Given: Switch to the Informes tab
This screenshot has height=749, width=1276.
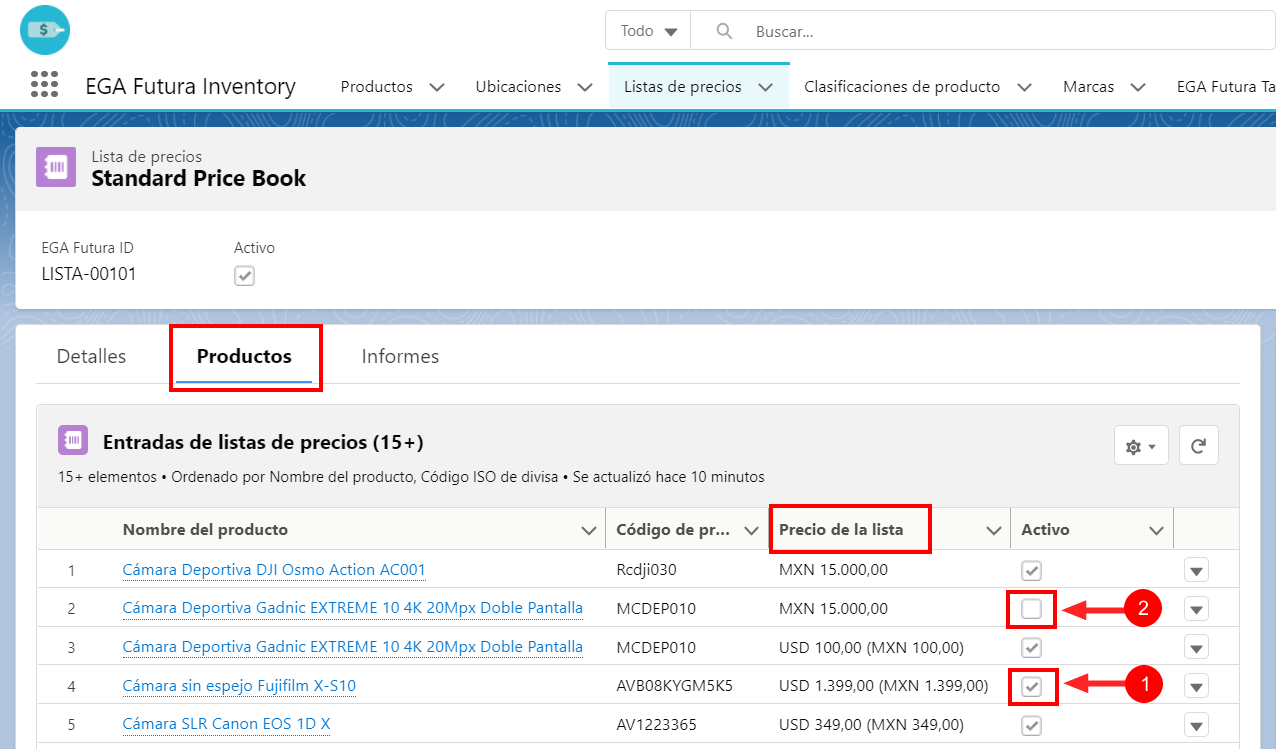Looking at the screenshot, I should [x=400, y=356].
